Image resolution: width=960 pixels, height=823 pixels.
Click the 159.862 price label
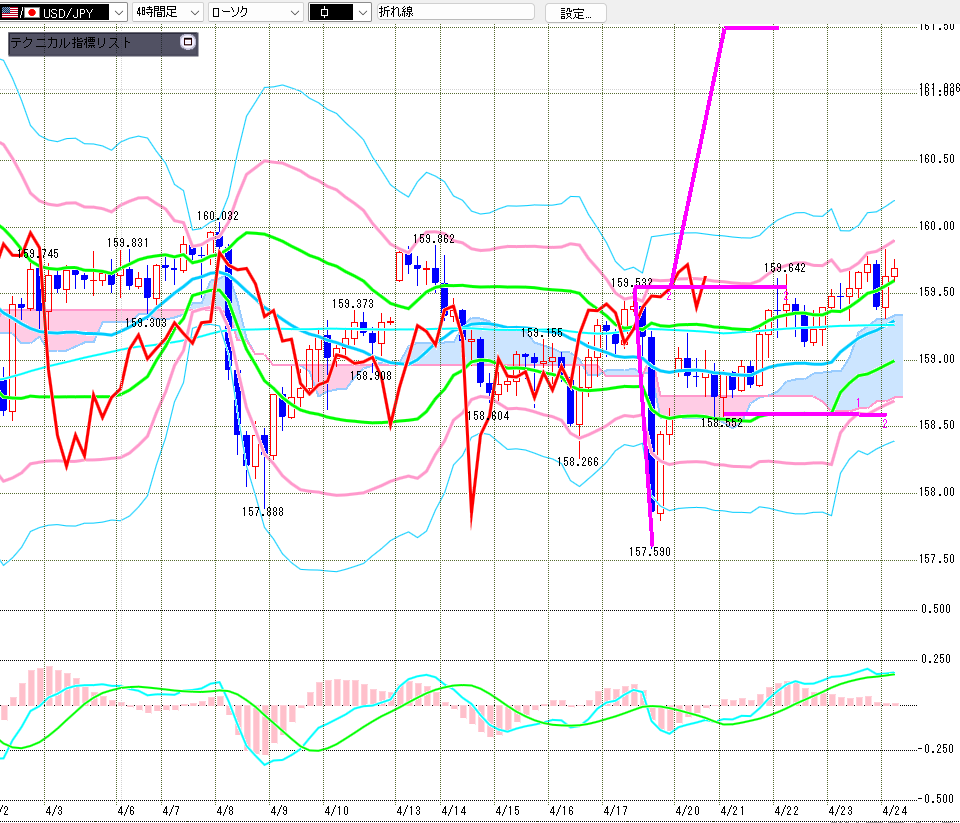pos(433,239)
